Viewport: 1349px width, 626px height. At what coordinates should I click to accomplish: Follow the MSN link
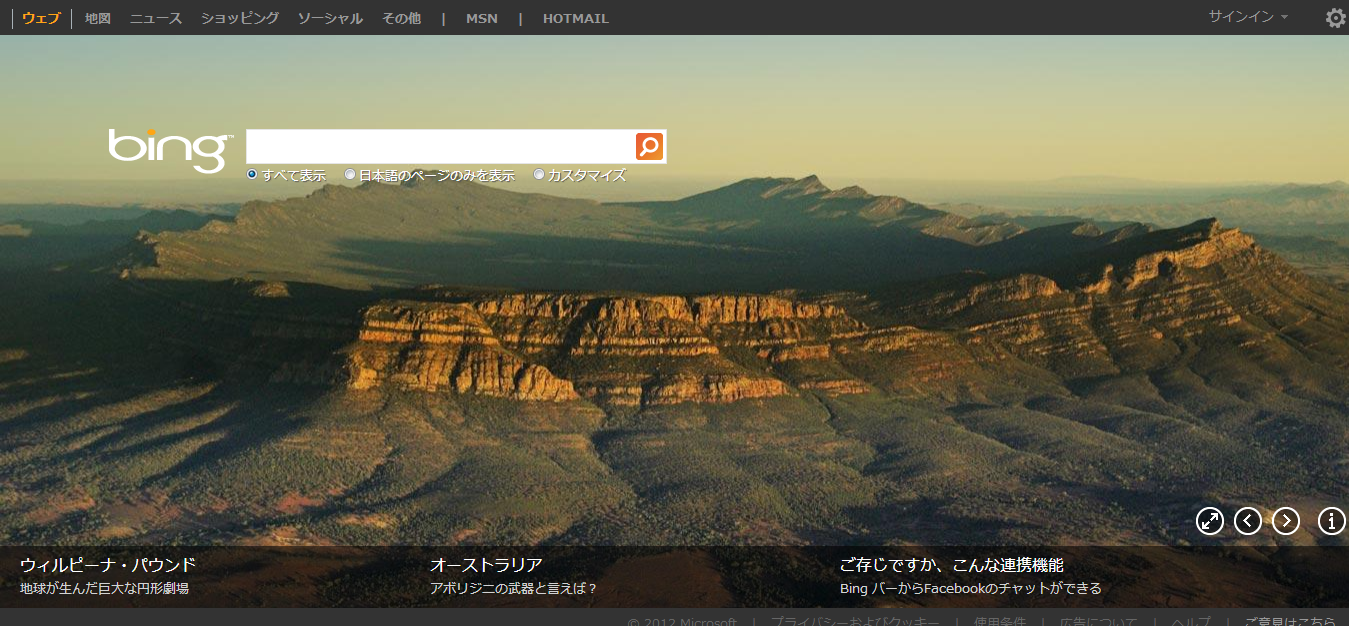482,18
